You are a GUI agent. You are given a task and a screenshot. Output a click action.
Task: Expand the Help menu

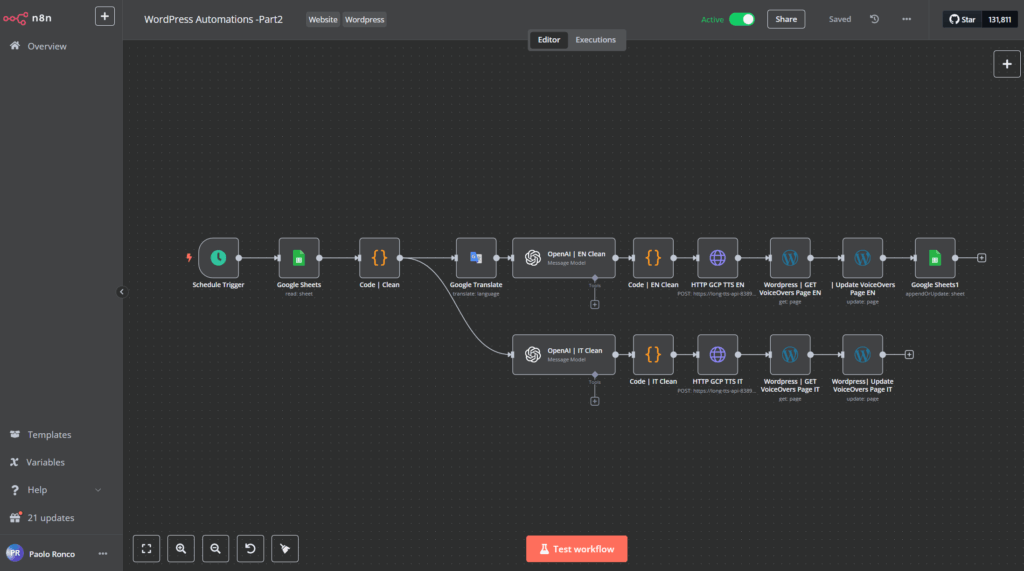point(56,489)
